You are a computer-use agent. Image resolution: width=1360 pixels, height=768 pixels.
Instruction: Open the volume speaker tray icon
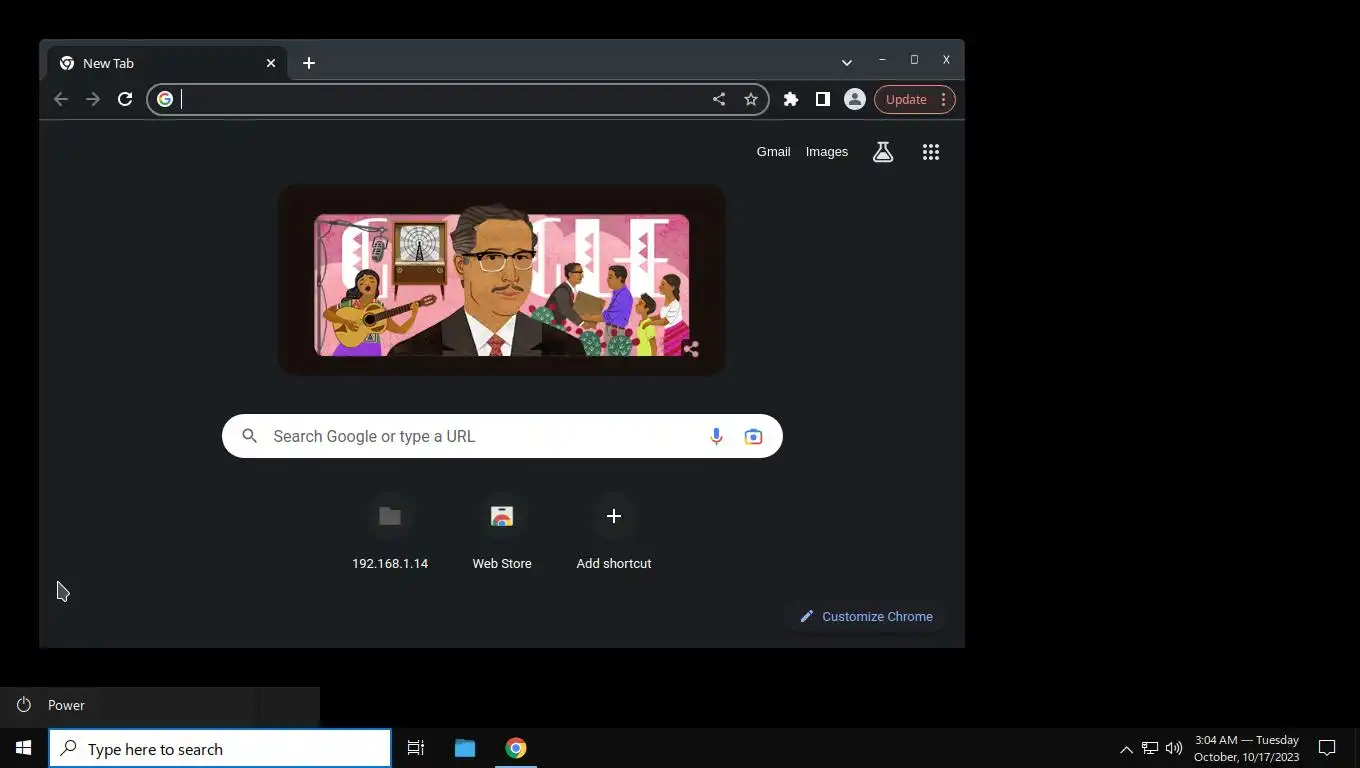pos(1174,748)
